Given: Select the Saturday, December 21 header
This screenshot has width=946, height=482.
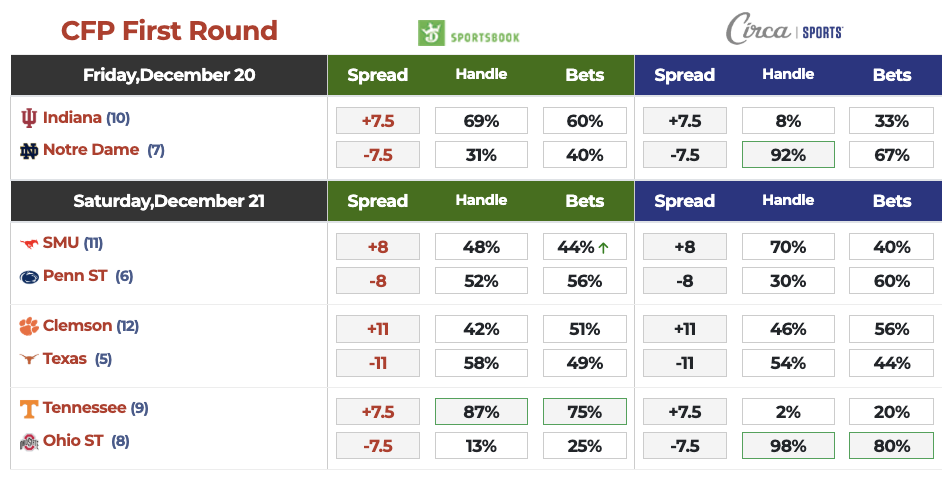Looking at the screenshot, I should (169, 201).
